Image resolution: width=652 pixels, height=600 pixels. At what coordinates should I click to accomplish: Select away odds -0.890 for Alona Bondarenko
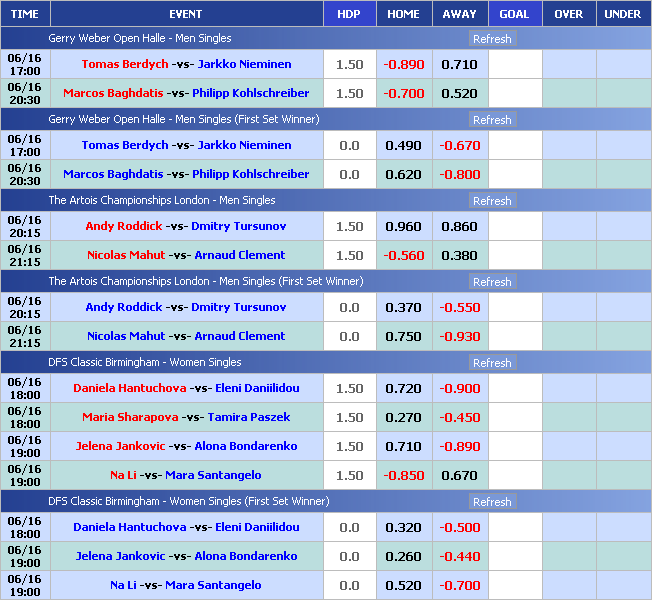coord(459,446)
